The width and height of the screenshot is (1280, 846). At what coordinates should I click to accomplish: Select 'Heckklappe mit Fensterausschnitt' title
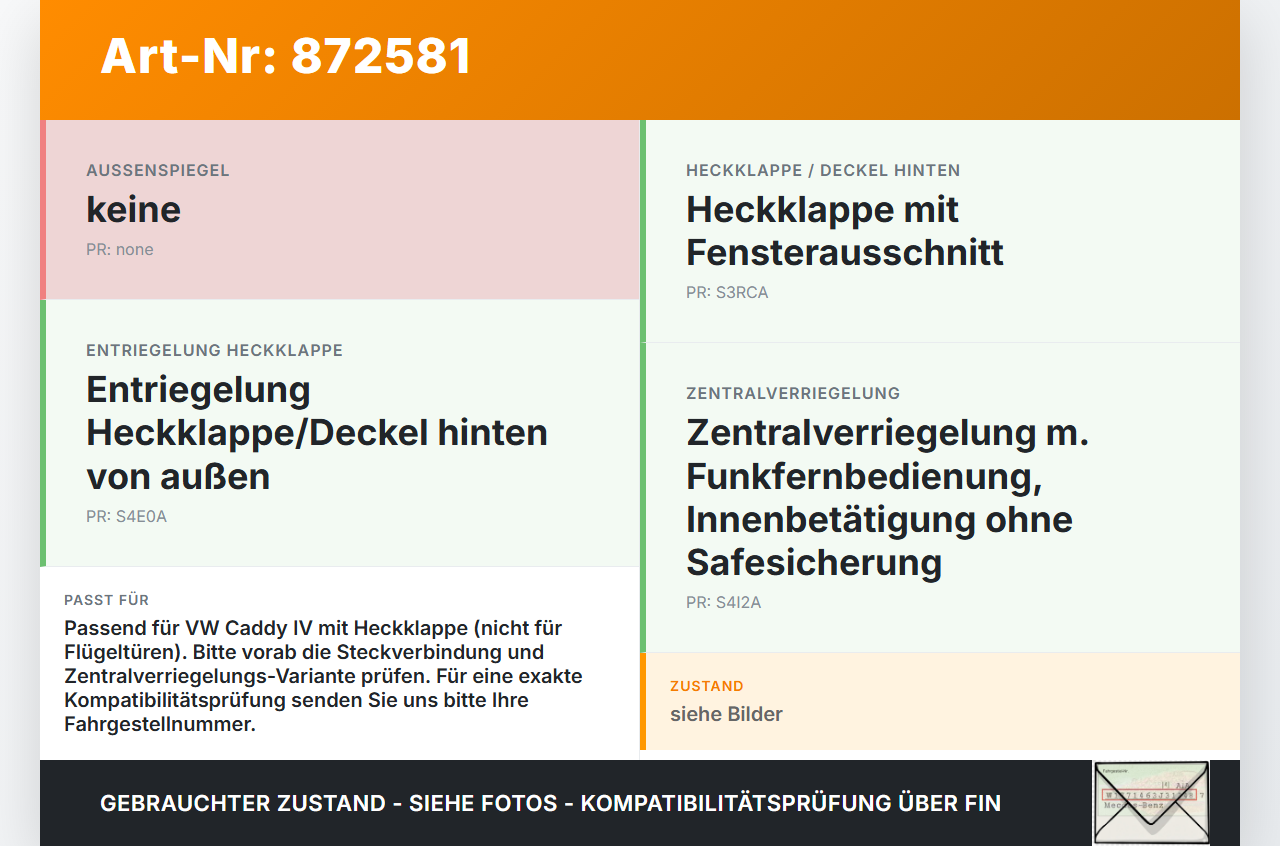coord(845,231)
